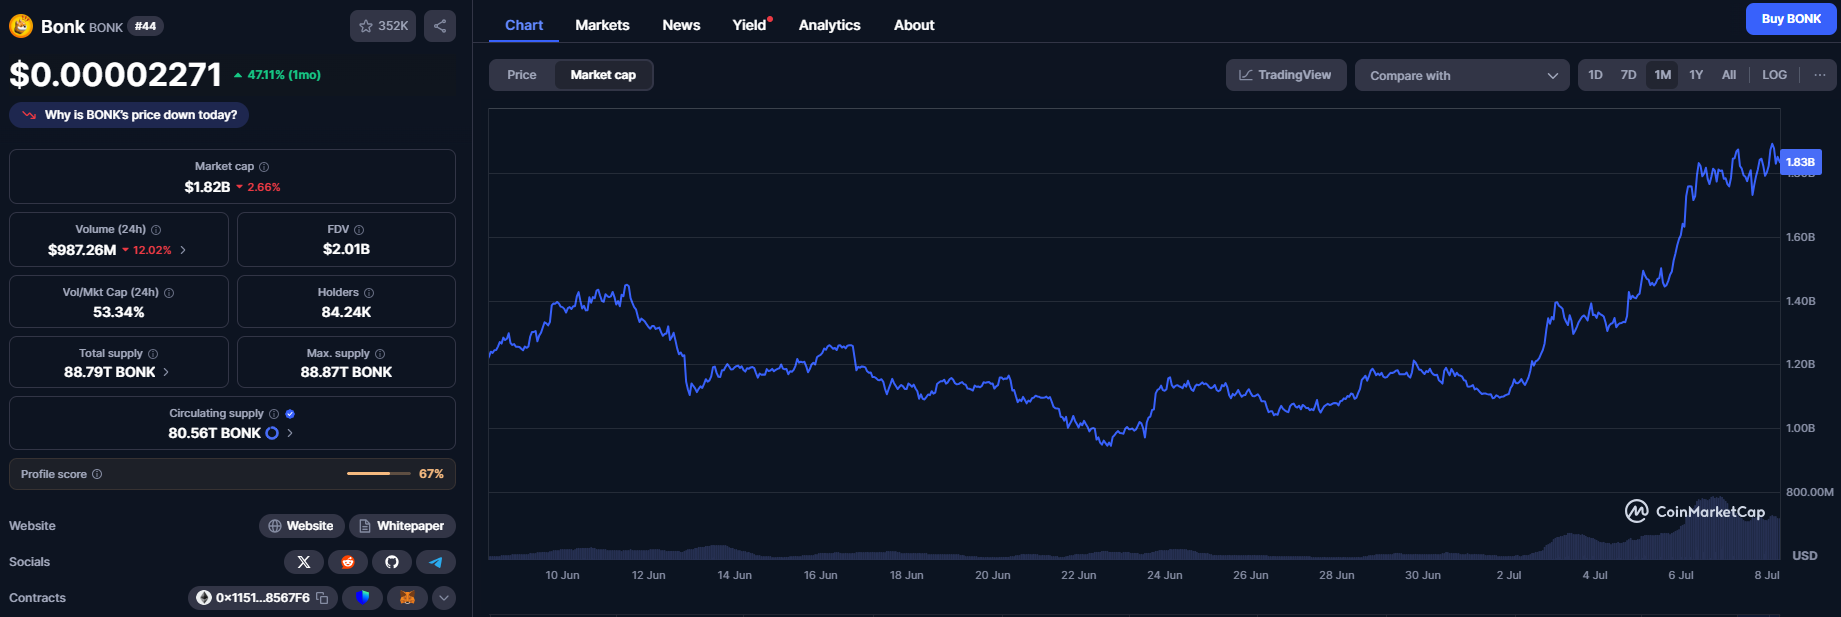Click the share icon next to watchlist
The width and height of the screenshot is (1841, 617).
click(440, 26)
